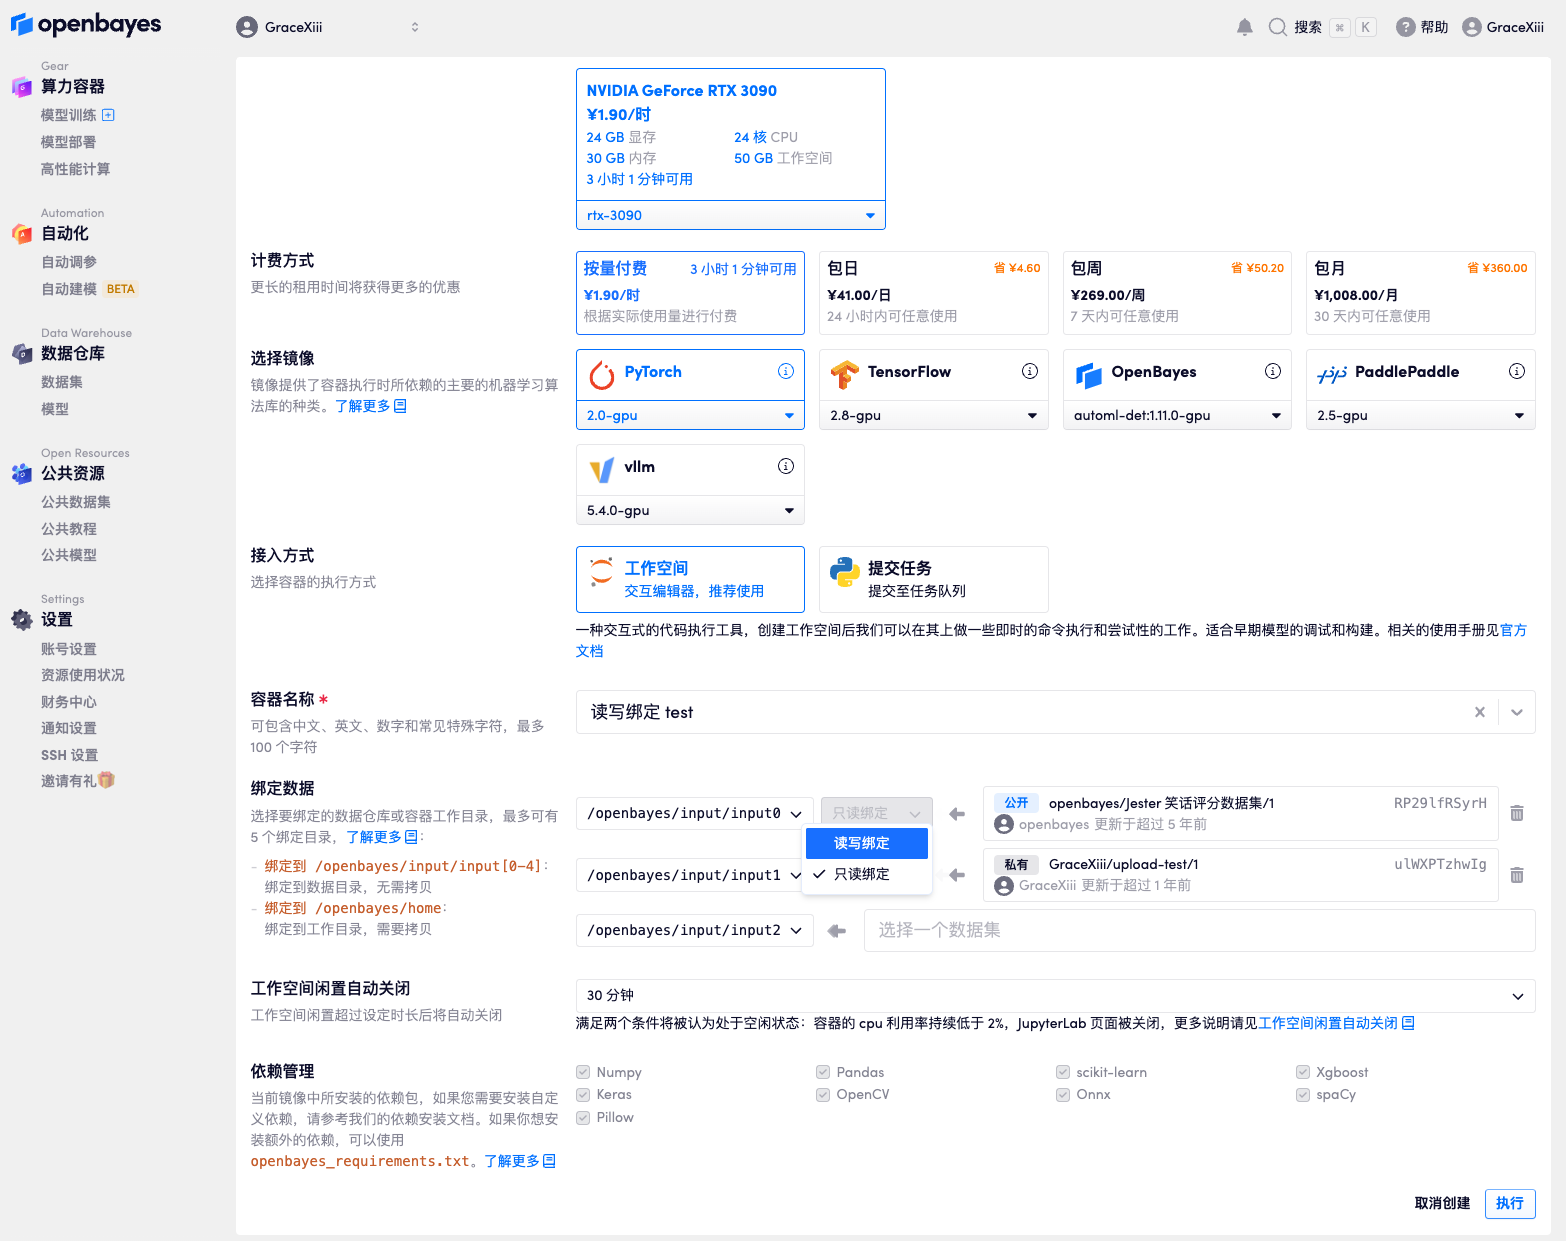The height and width of the screenshot is (1241, 1566).
Task: Open the 算力容器 section in the sidebar
Action: tap(71, 86)
